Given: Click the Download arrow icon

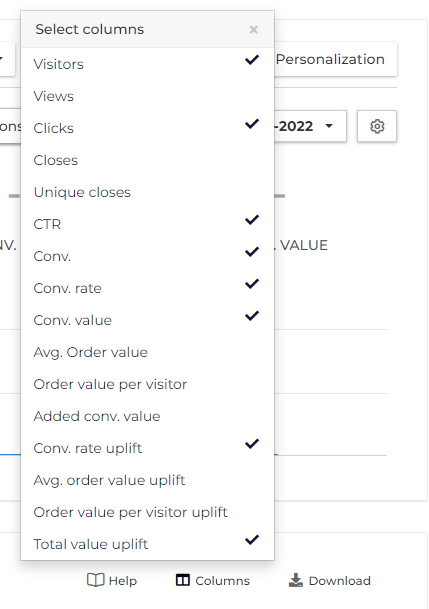Looking at the screenshot, I should pos(296,580).
